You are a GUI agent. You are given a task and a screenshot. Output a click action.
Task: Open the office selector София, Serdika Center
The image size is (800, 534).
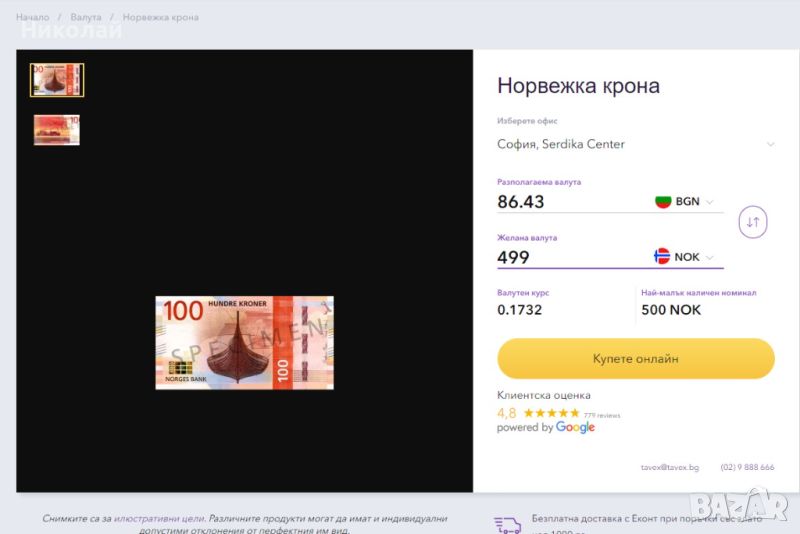click(x=636, y=144)
